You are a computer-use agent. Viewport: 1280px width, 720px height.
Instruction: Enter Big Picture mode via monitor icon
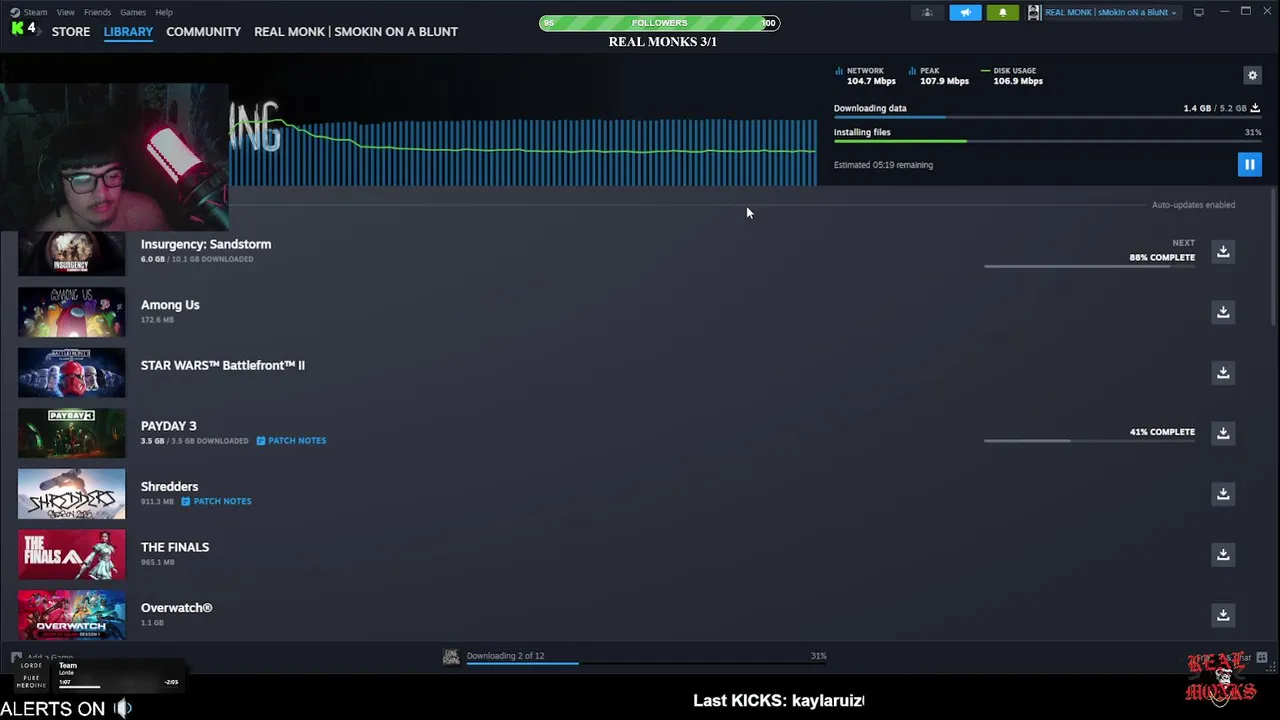point(1199,12)
